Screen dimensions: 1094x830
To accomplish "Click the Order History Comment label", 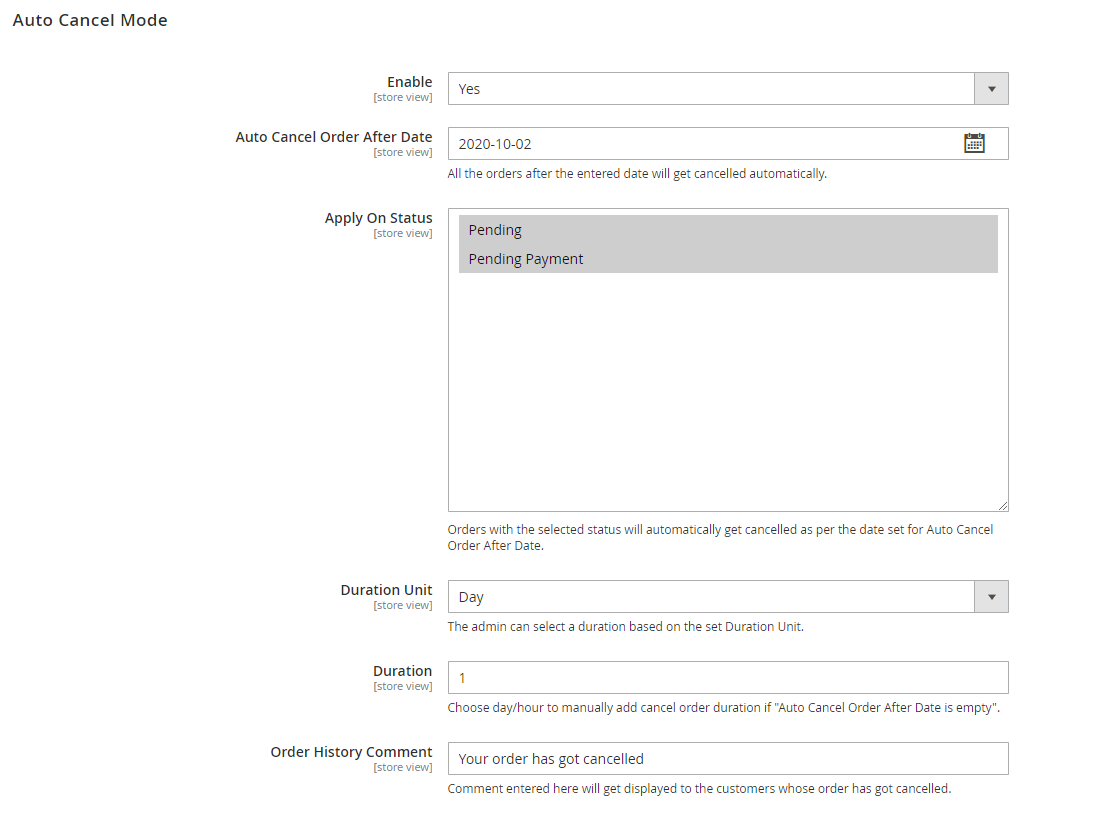I will click(351, 752).
